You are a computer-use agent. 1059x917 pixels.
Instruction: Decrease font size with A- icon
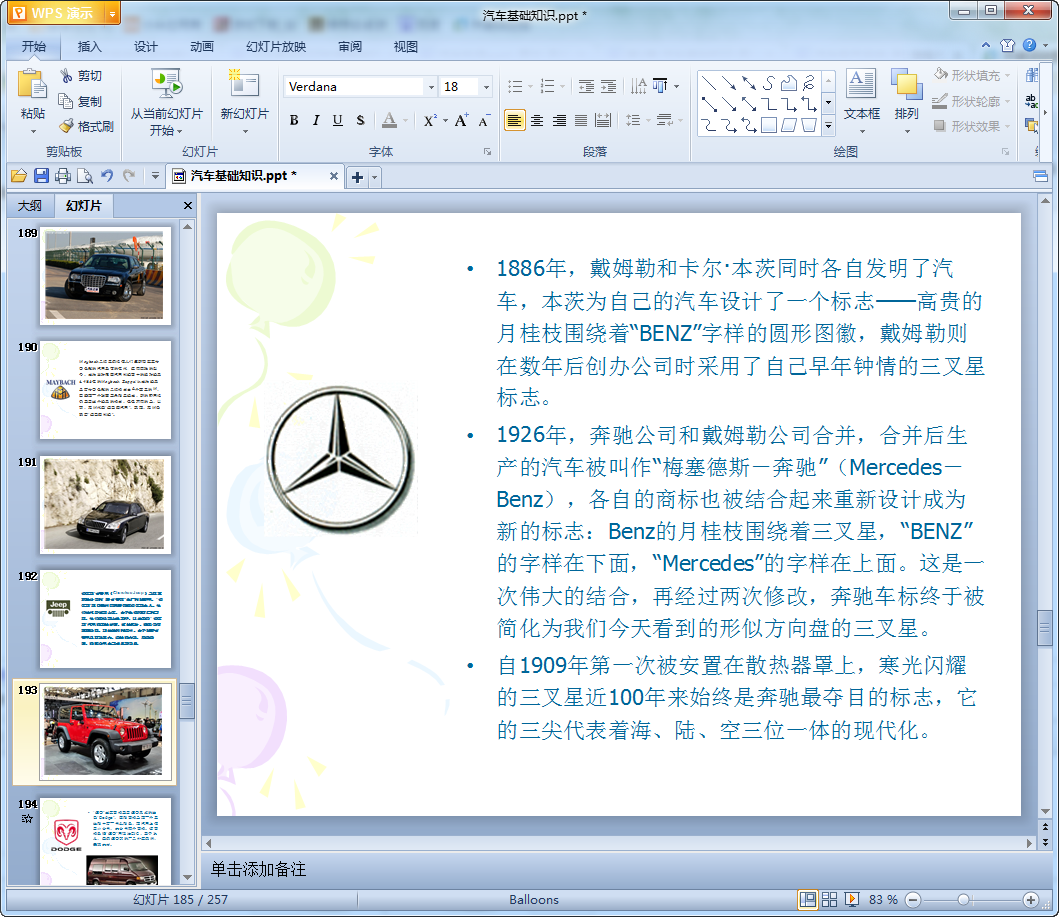[x=484, y=121]
